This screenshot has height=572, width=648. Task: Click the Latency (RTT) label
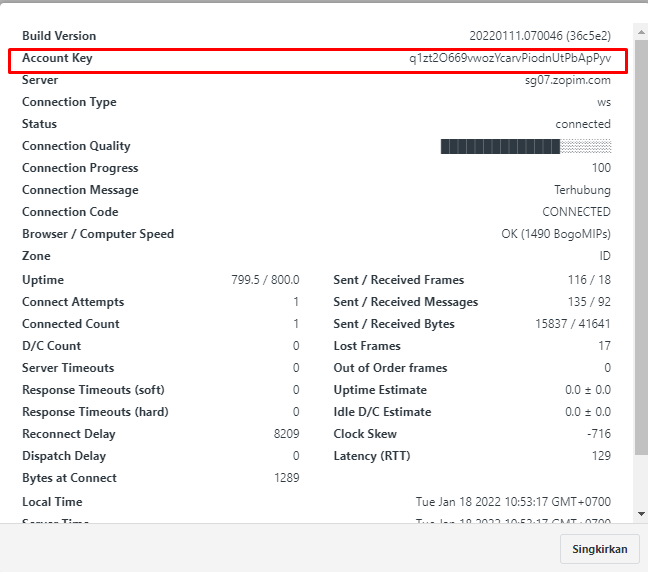pos(372,456)
